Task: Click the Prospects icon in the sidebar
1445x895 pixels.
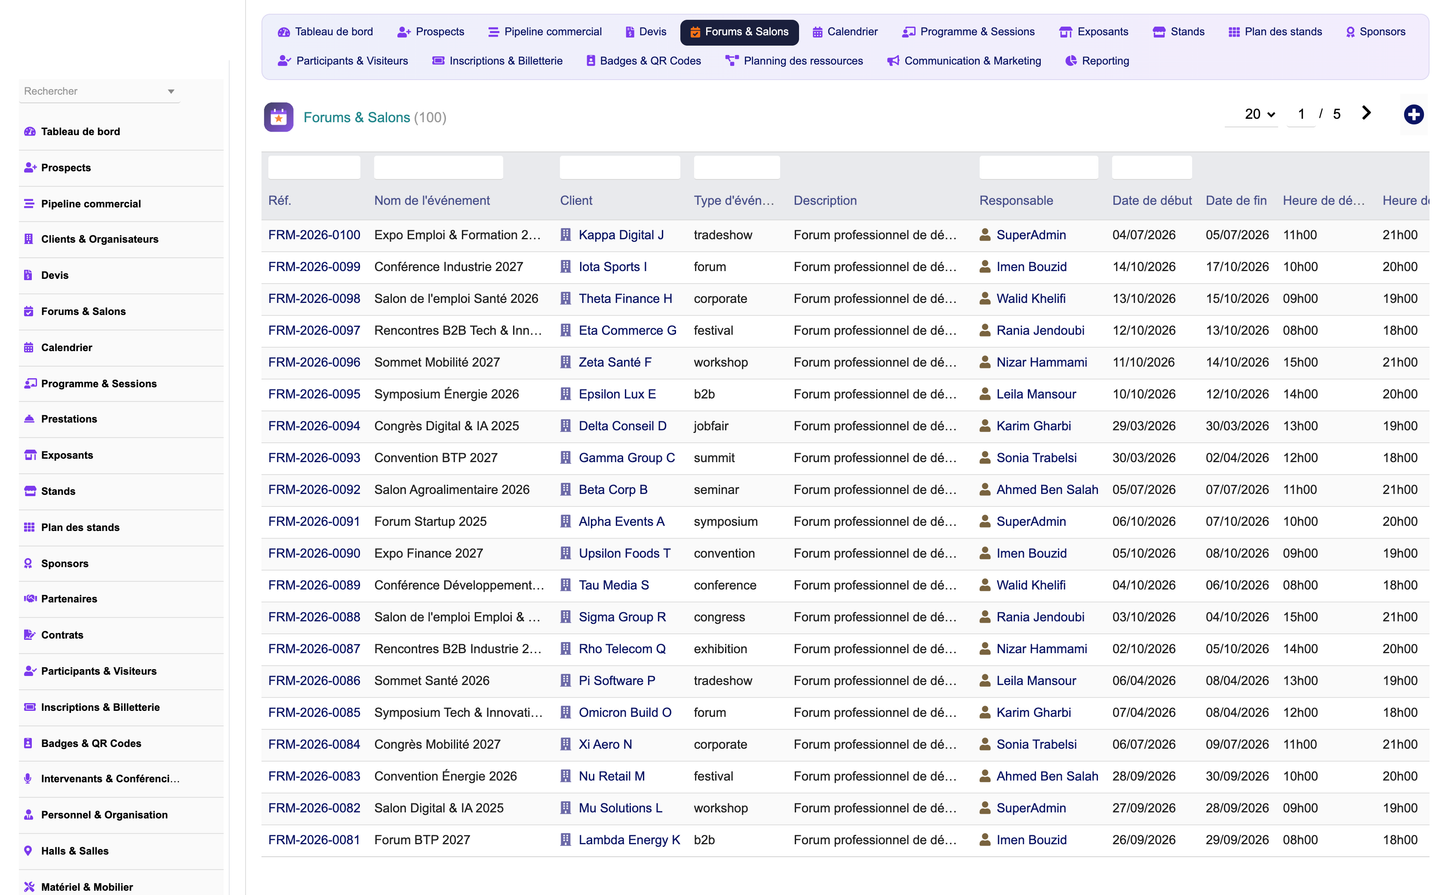Action: [29, 168]
